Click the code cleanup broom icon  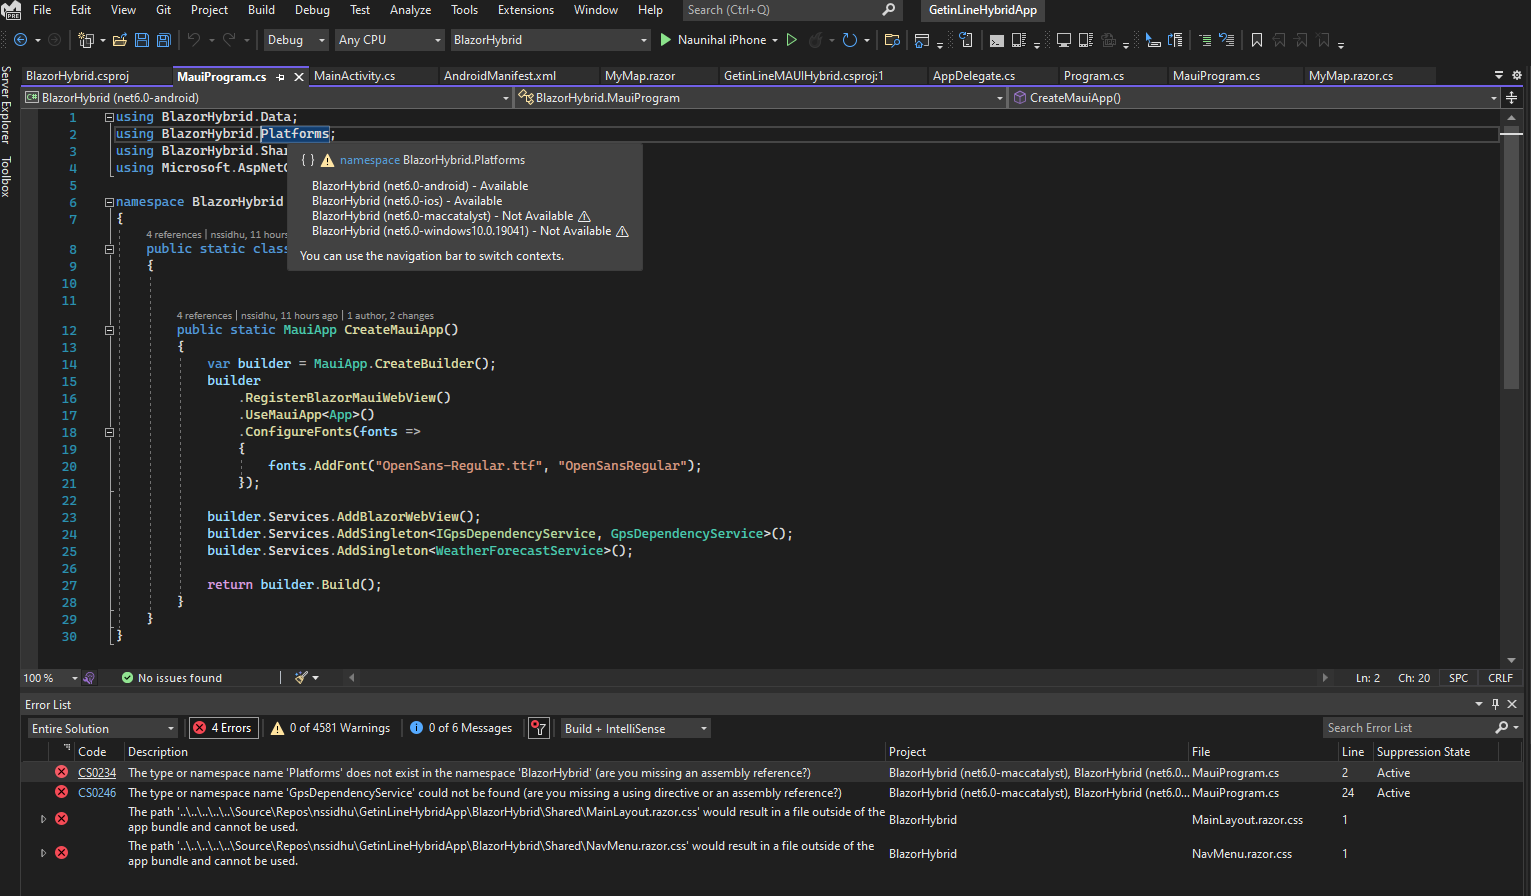[x=301, y=678]
